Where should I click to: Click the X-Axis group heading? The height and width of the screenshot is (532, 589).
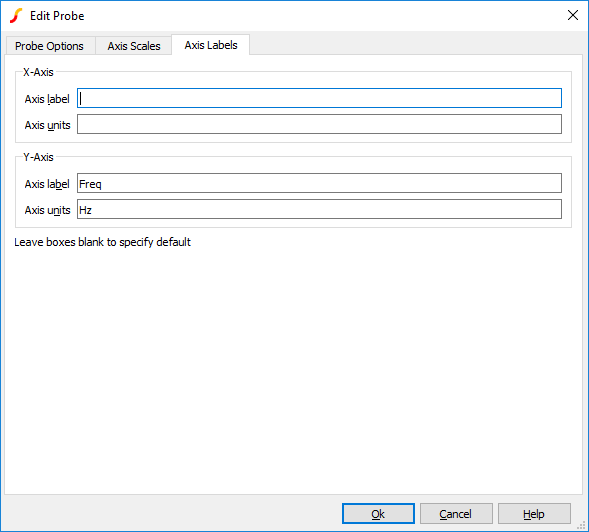38,72
